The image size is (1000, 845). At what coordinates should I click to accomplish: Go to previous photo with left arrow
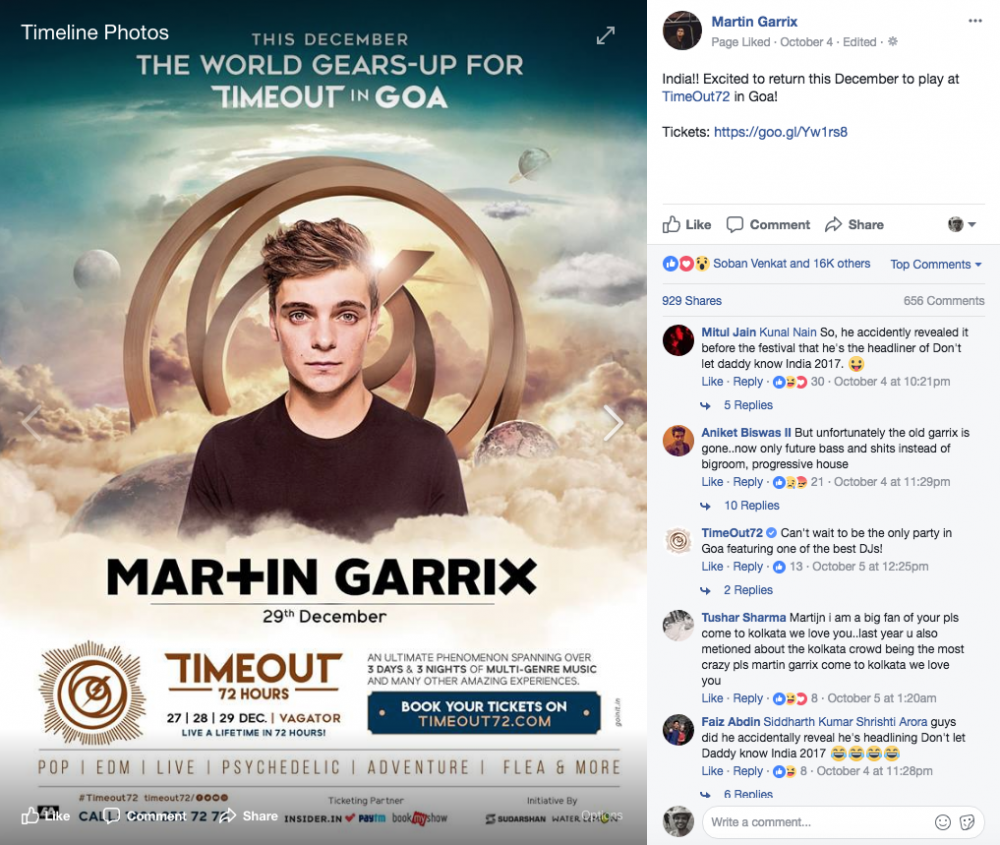(33, 422)
